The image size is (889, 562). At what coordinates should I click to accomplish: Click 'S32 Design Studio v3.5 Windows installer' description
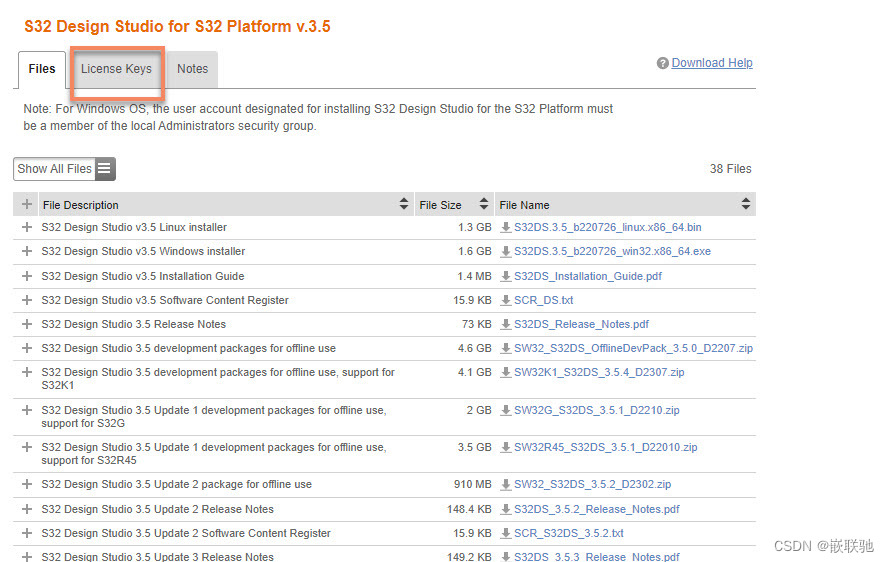click(x=143, y=251)
